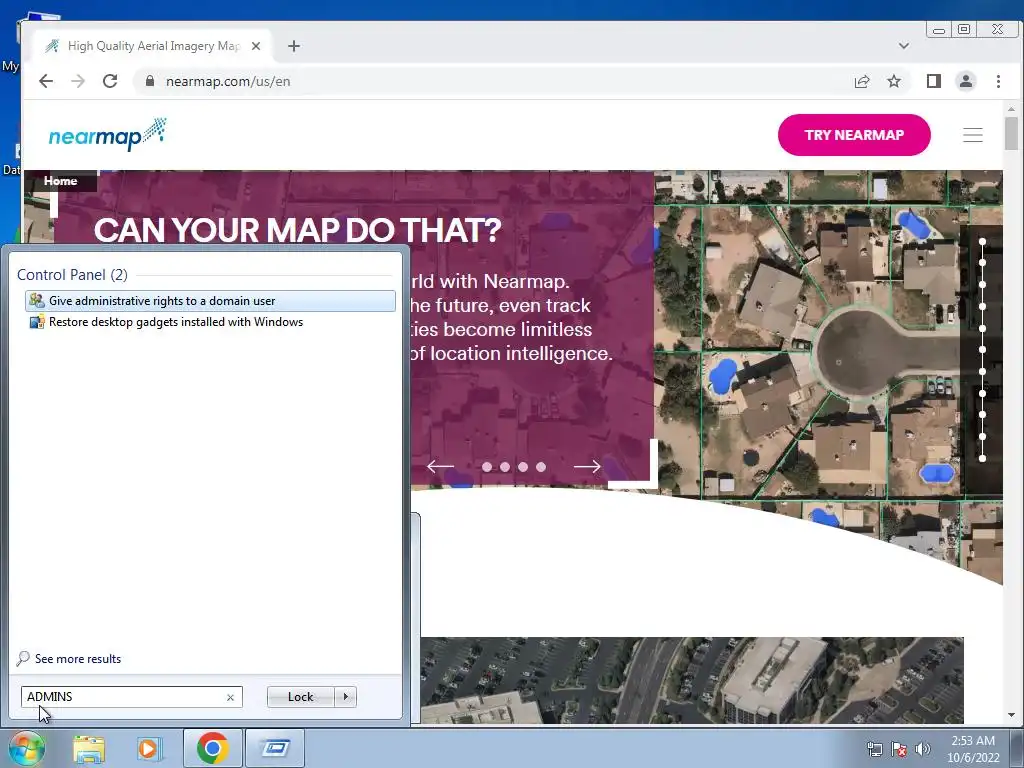The height and width of the screenshot is (768, 1024).
Task: Expand the tab search chevron
Action: point(904,46)
